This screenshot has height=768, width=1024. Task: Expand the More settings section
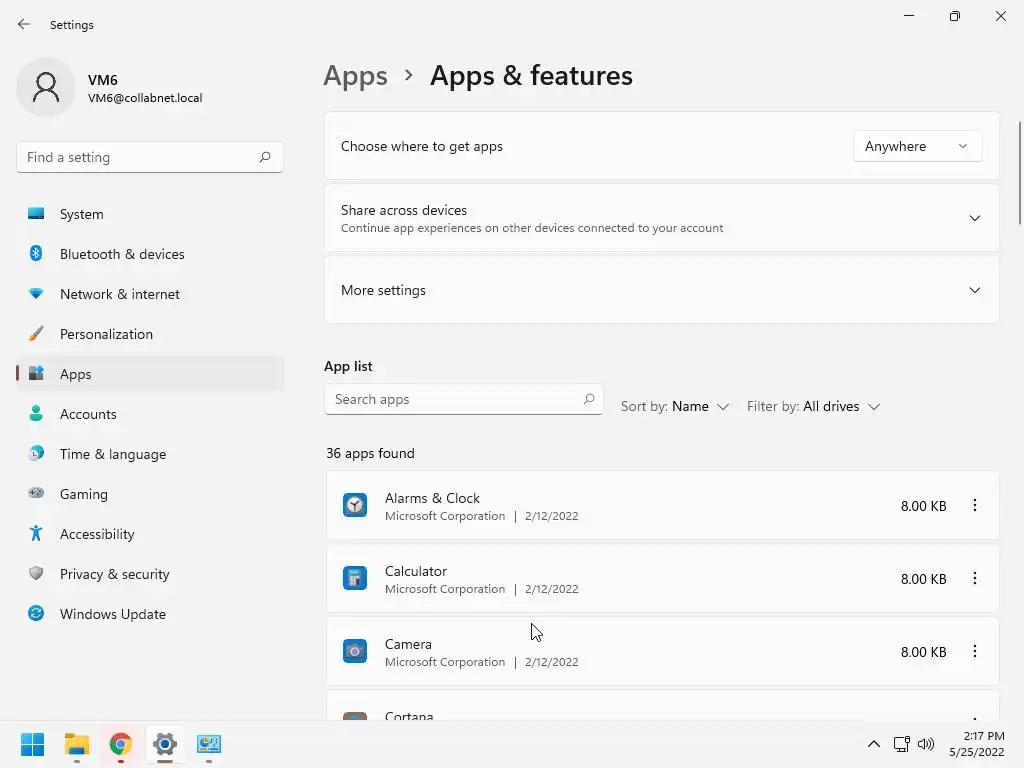(974, 290)
